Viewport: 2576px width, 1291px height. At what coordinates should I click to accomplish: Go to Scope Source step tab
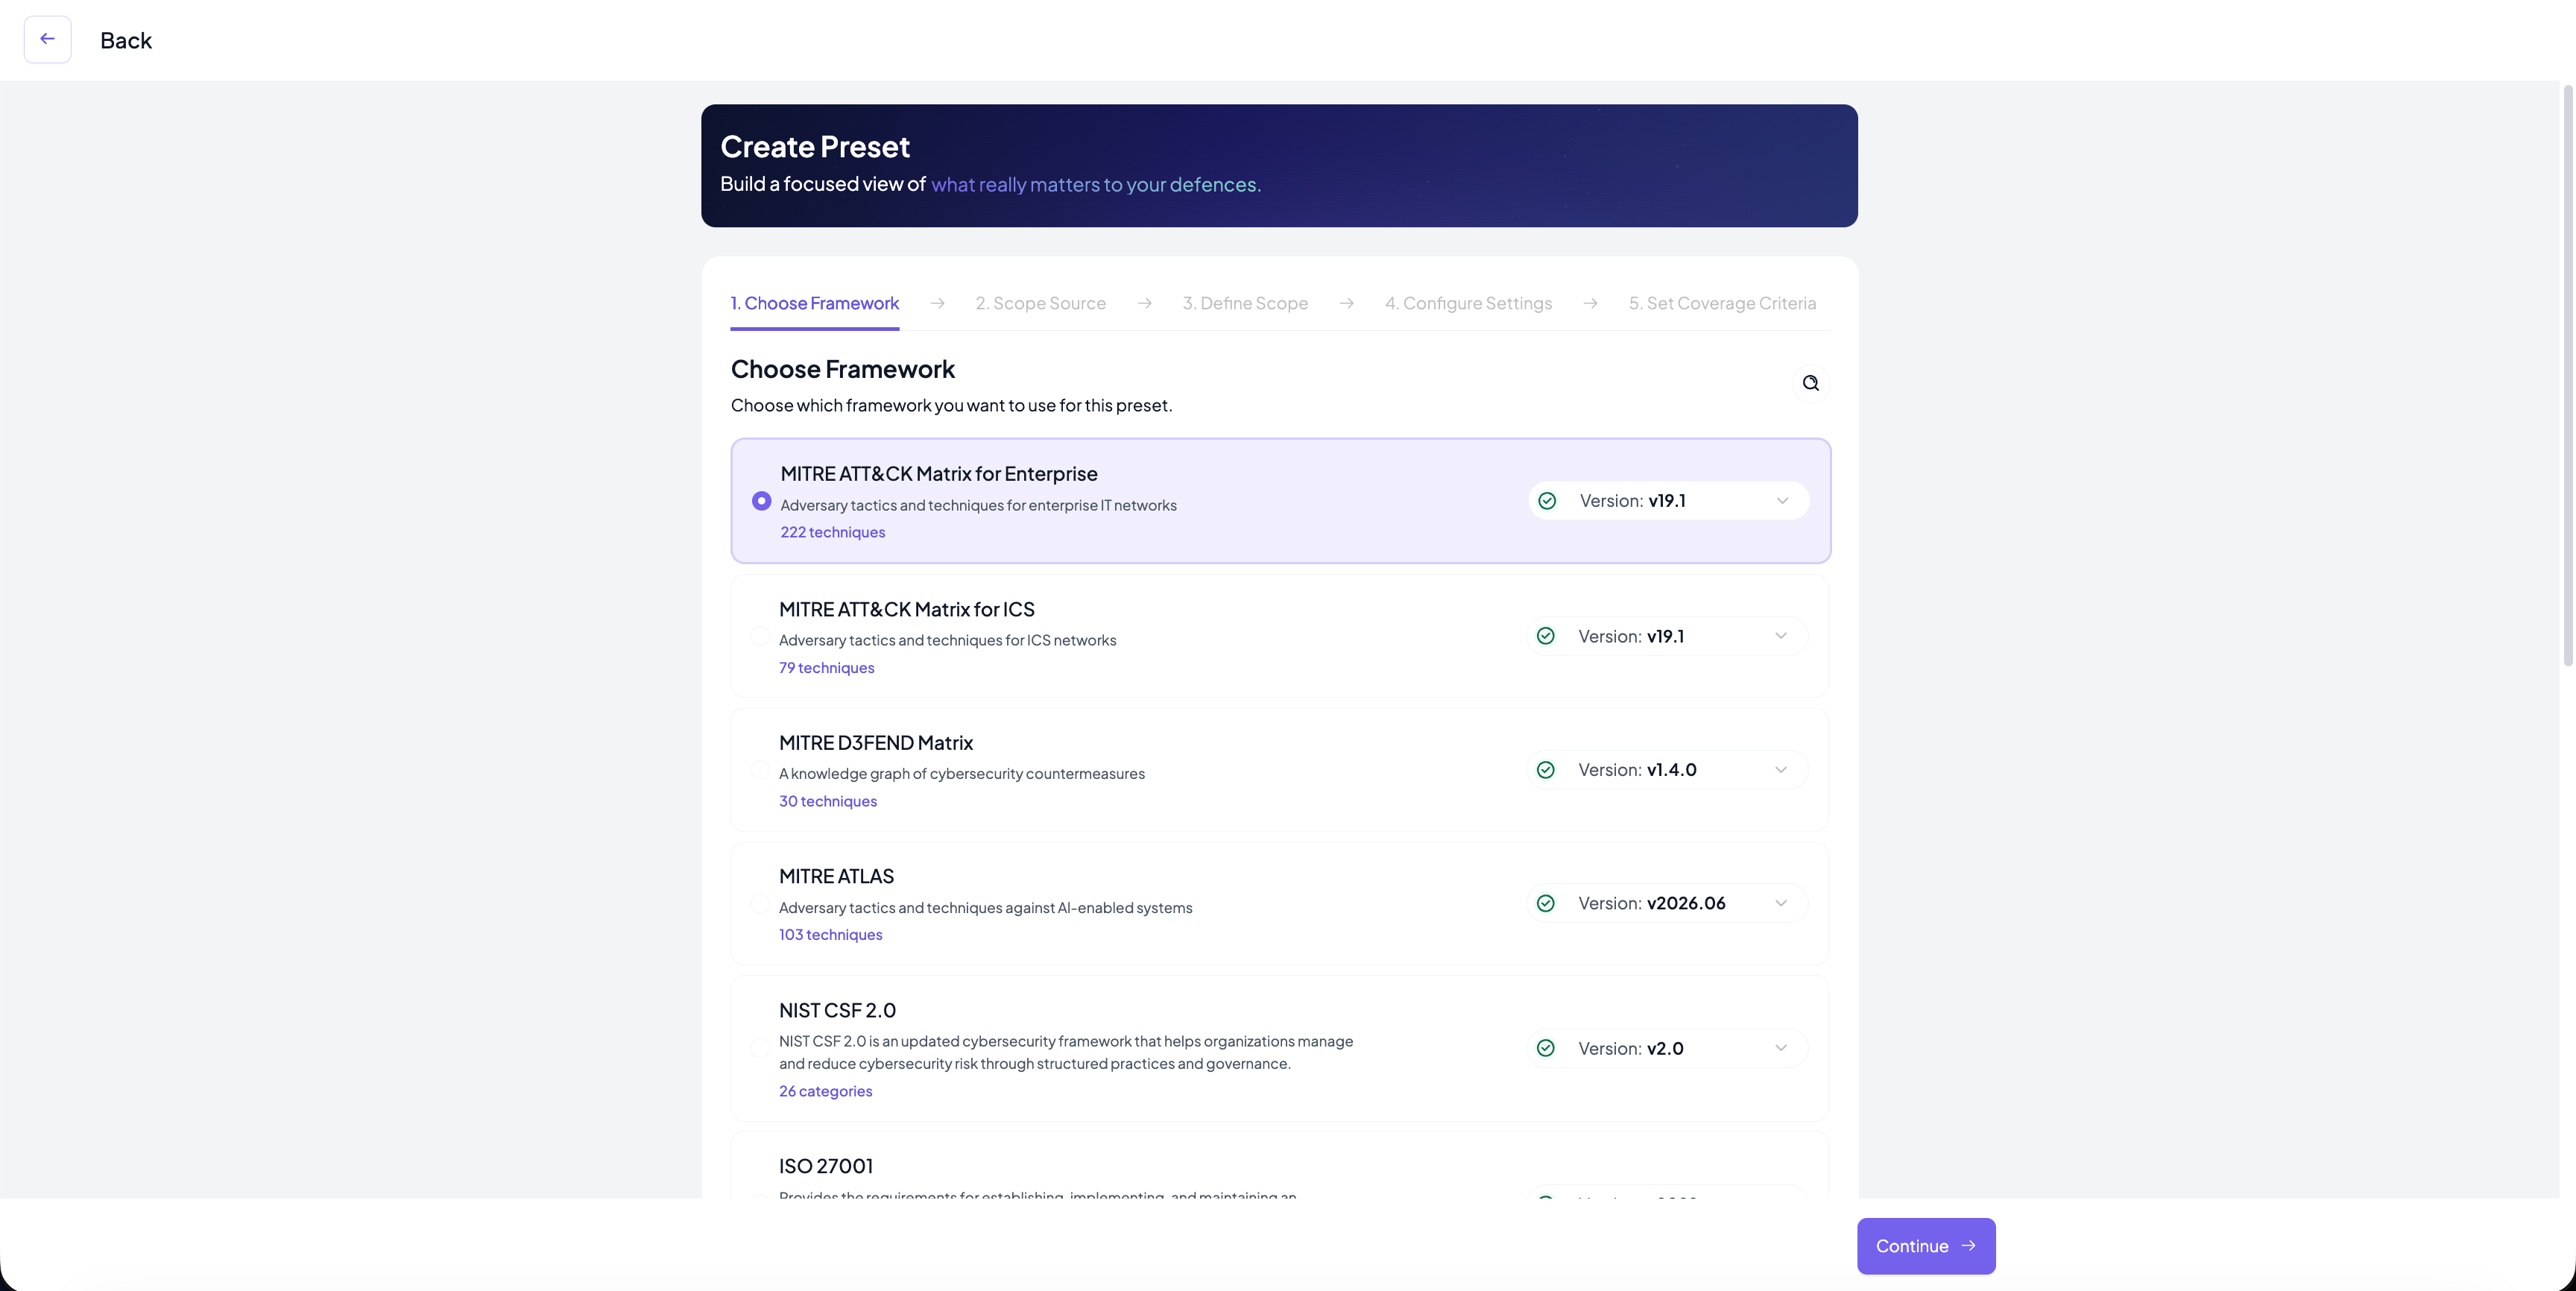(1040, 303)
